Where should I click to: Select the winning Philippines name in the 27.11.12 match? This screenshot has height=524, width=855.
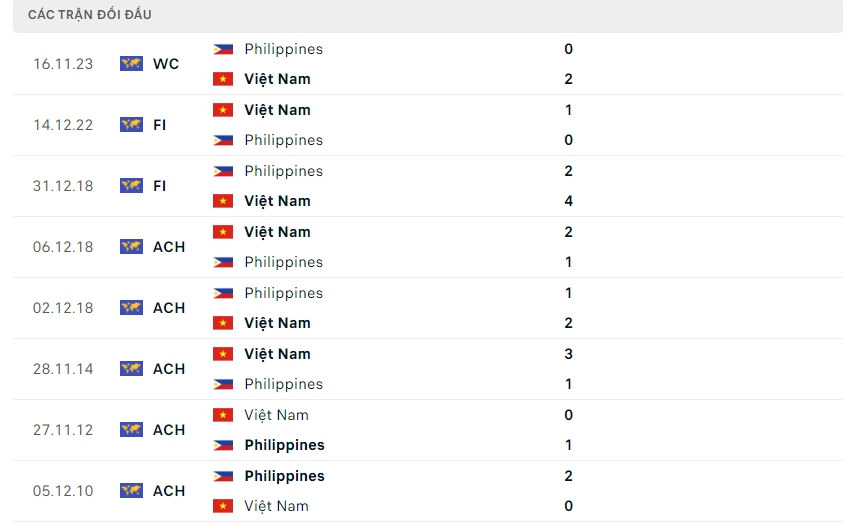tap(284, 445)
